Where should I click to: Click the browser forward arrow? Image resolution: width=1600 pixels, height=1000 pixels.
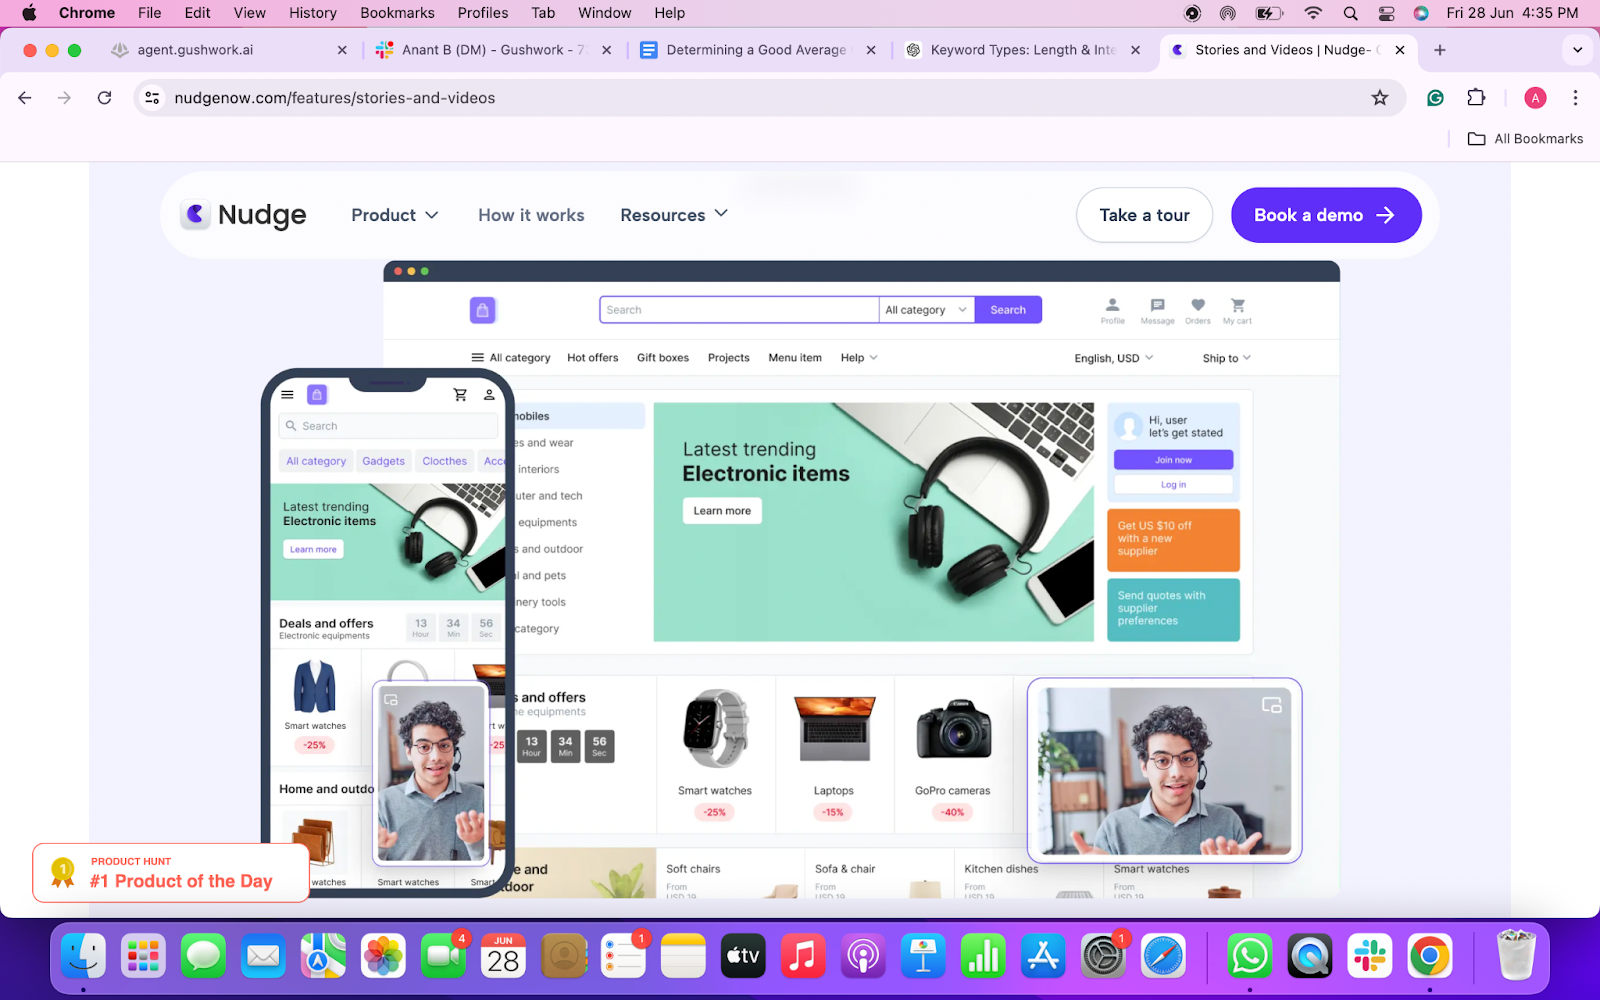pos(65,98)
